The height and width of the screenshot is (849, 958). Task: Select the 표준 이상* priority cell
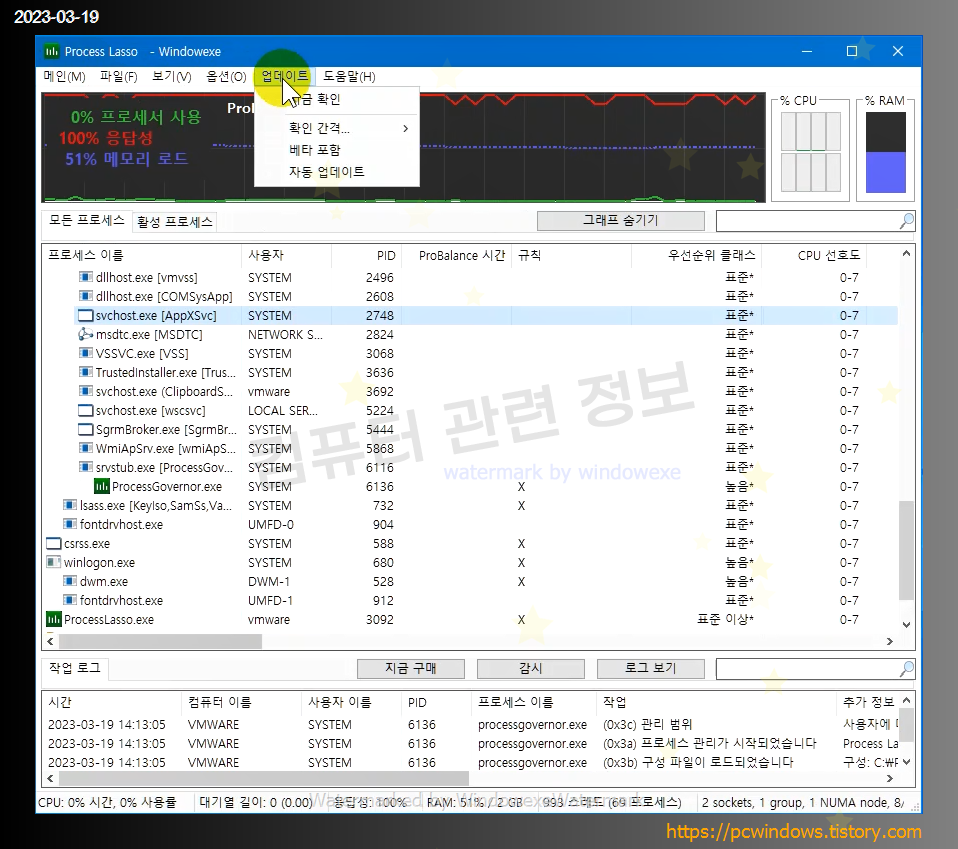[725, 619]
